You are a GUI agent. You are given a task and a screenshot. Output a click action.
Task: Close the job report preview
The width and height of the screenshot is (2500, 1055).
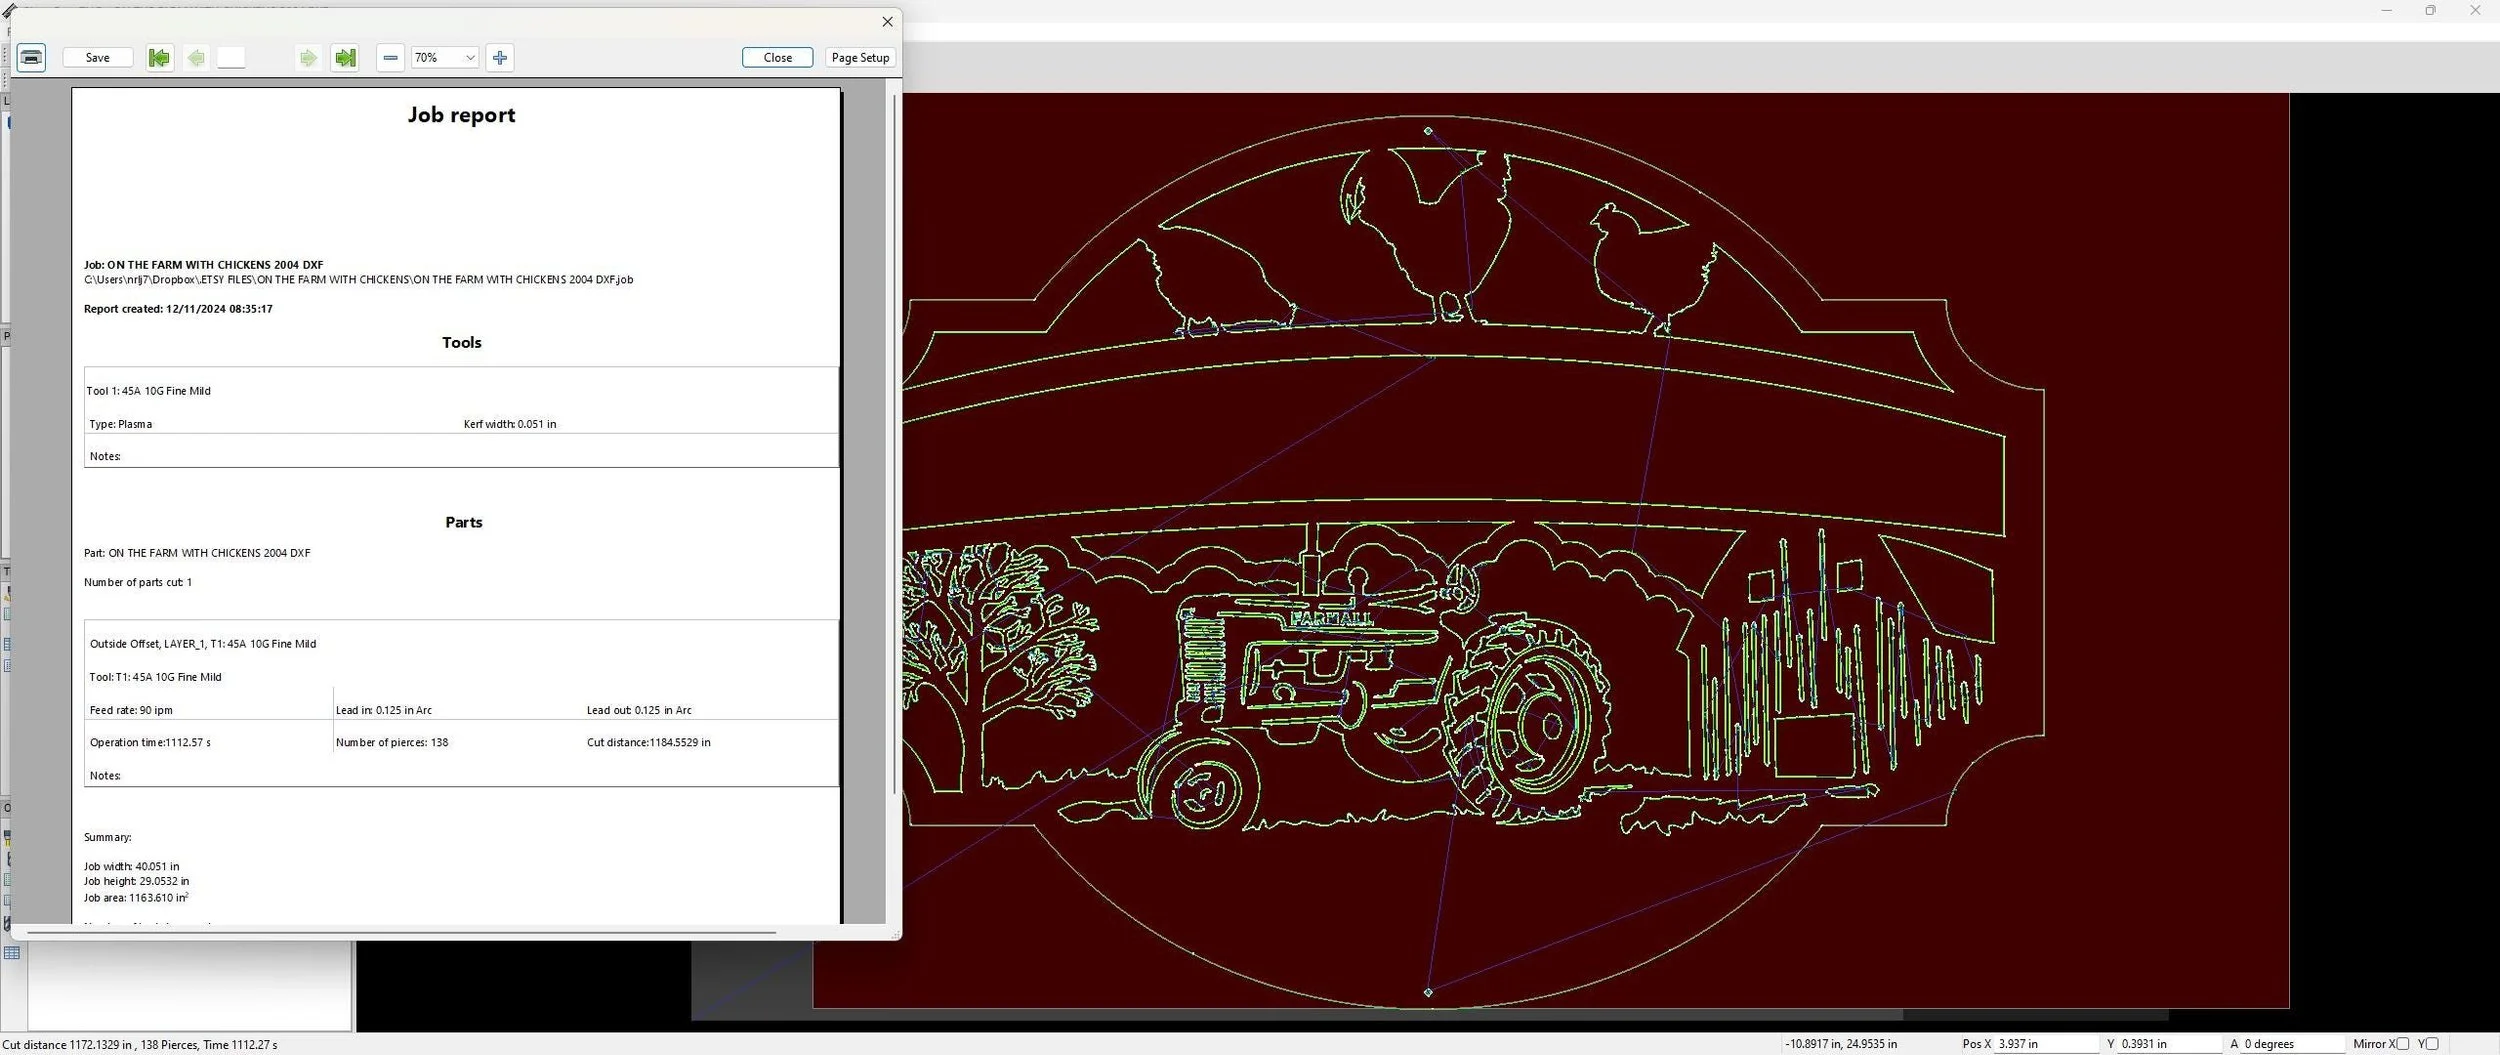[x=778, y=58]
